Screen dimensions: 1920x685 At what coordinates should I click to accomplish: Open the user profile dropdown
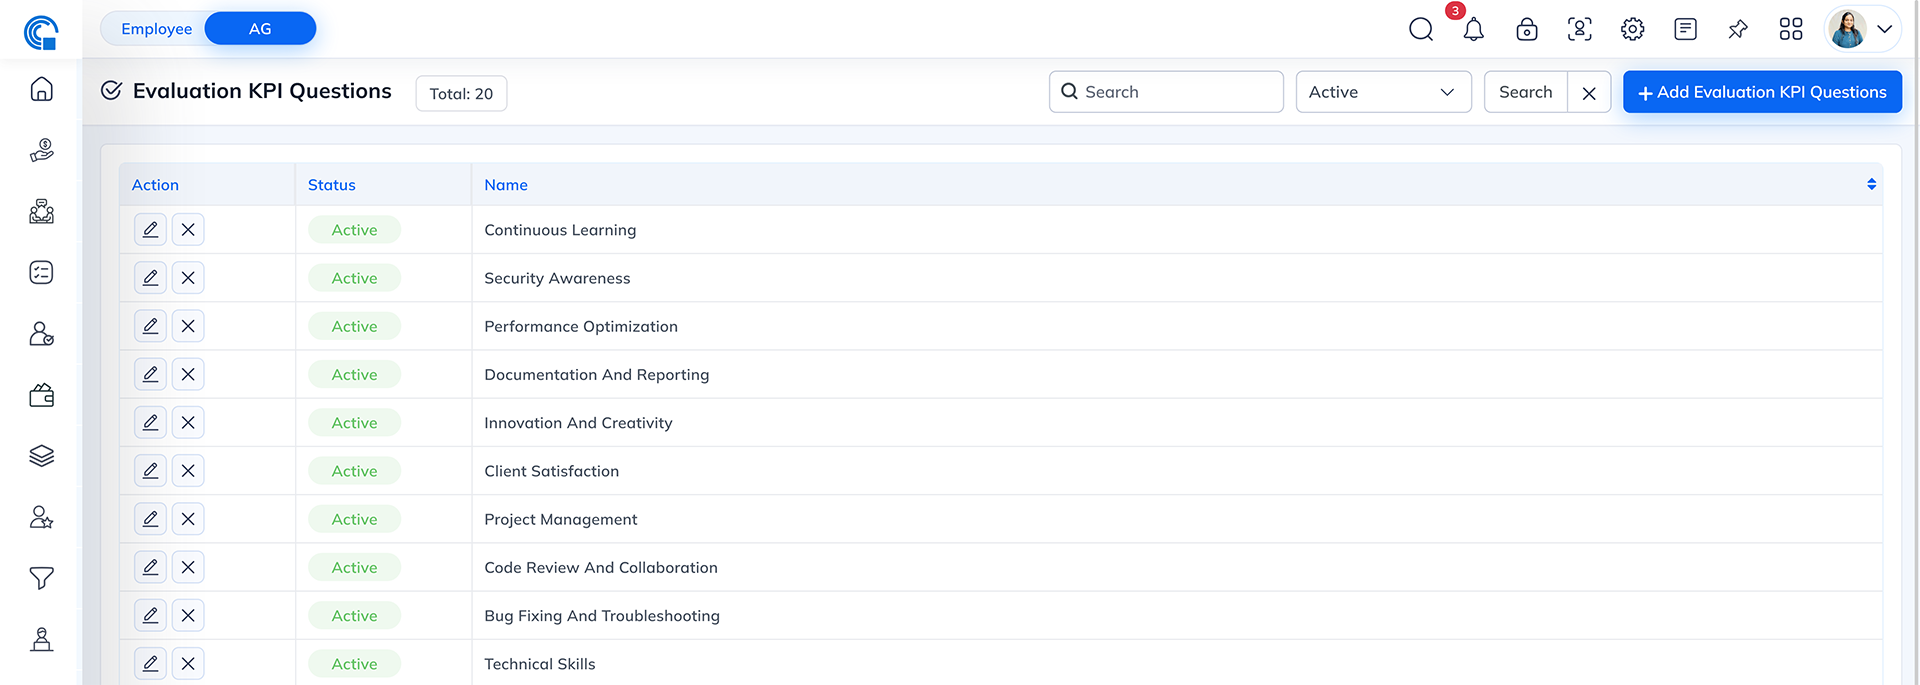pos(1862,29)
